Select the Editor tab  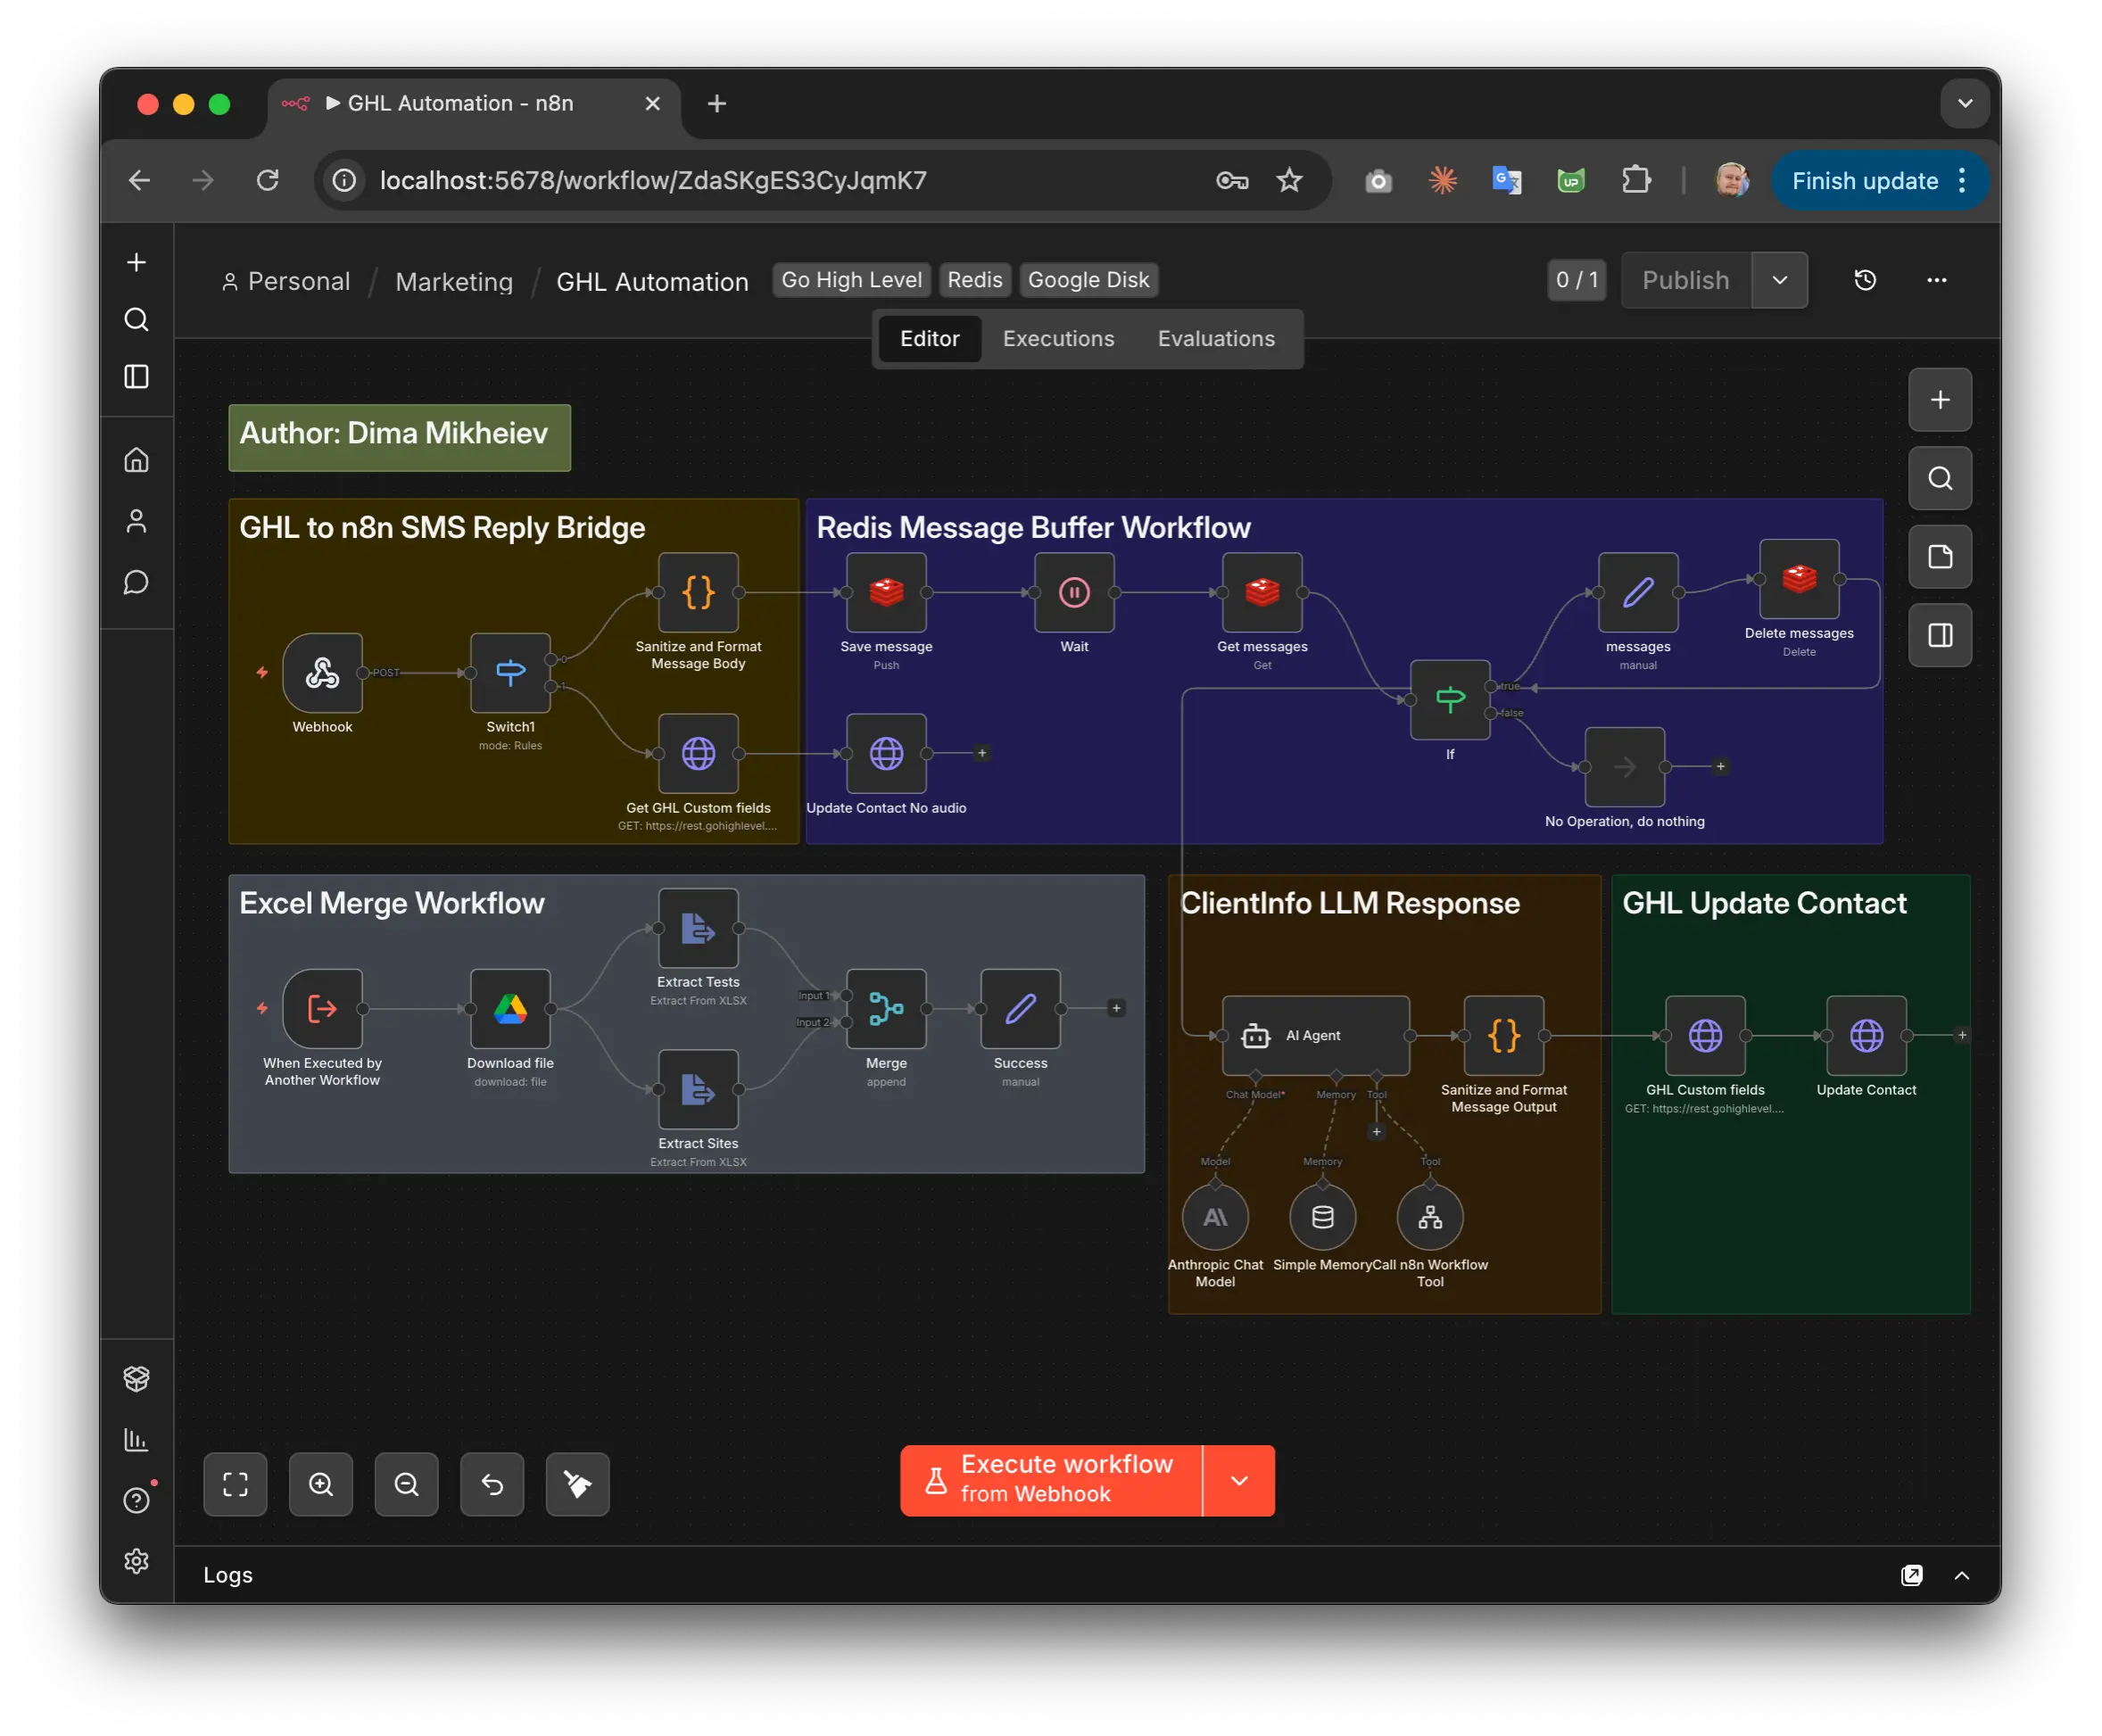(929, 339)
